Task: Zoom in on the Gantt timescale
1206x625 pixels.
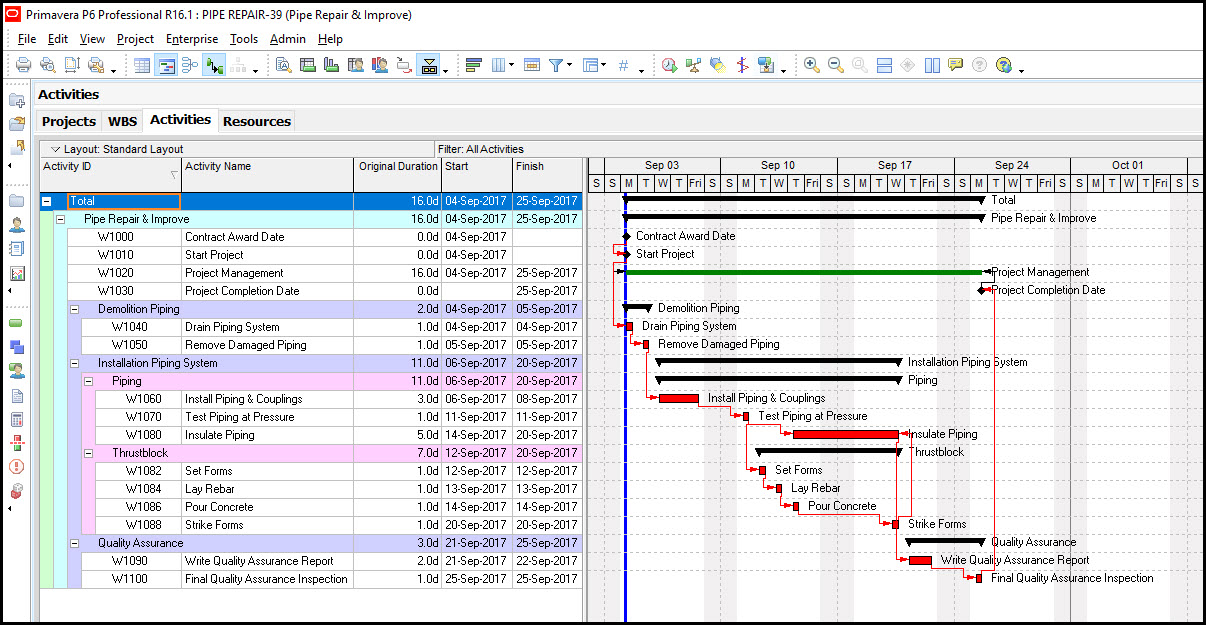Action: [812, 65]
